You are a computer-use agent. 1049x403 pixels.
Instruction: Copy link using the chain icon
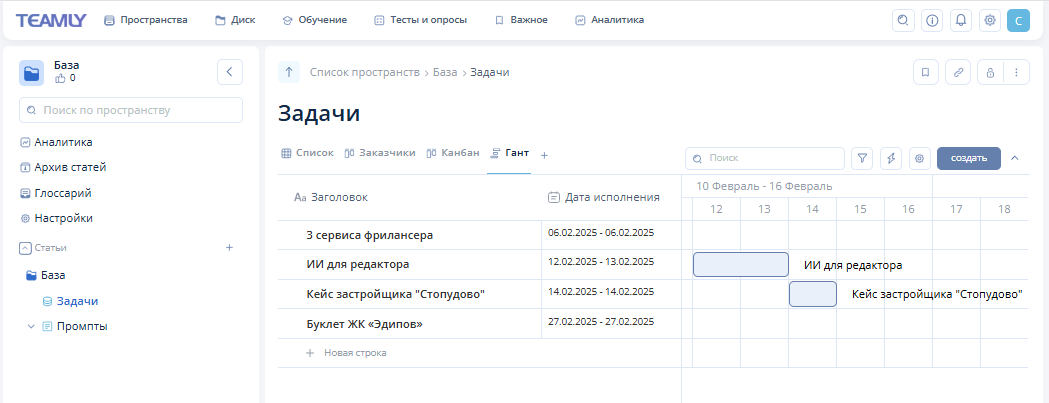tap(958, 72)
